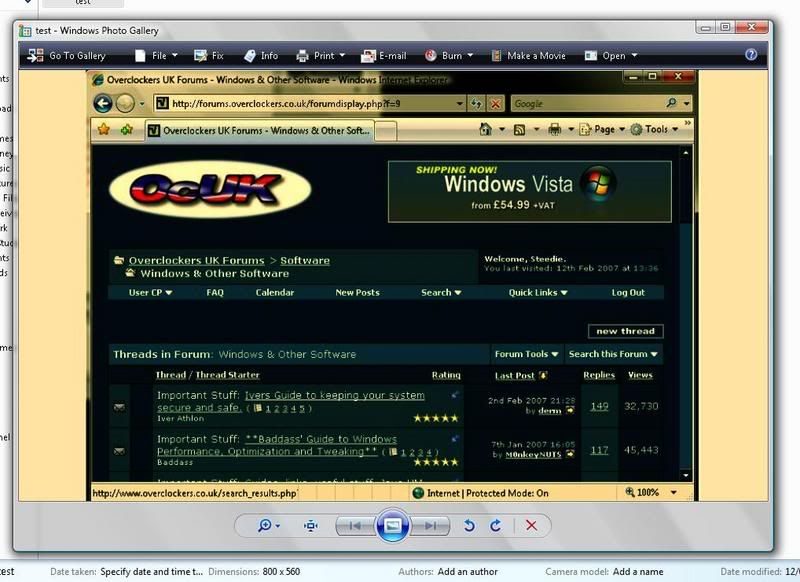Click the IE search magnifier icon
Screen dimensions: 800x582
[x=671, y=103]
